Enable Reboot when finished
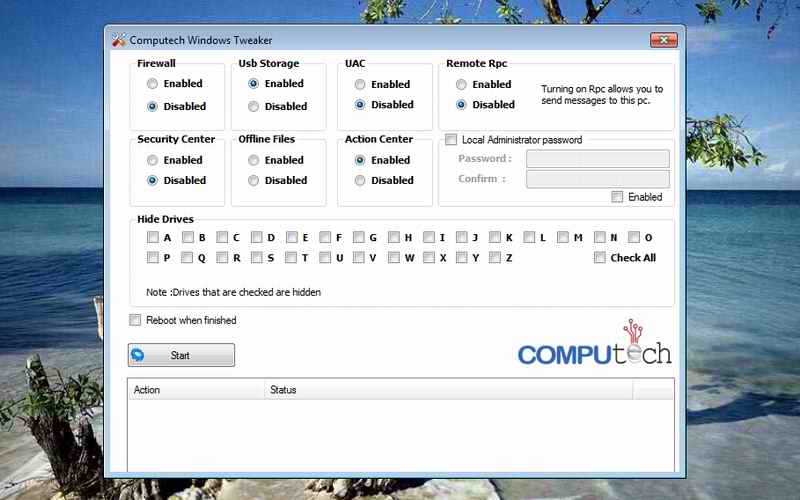 [135, 320]
